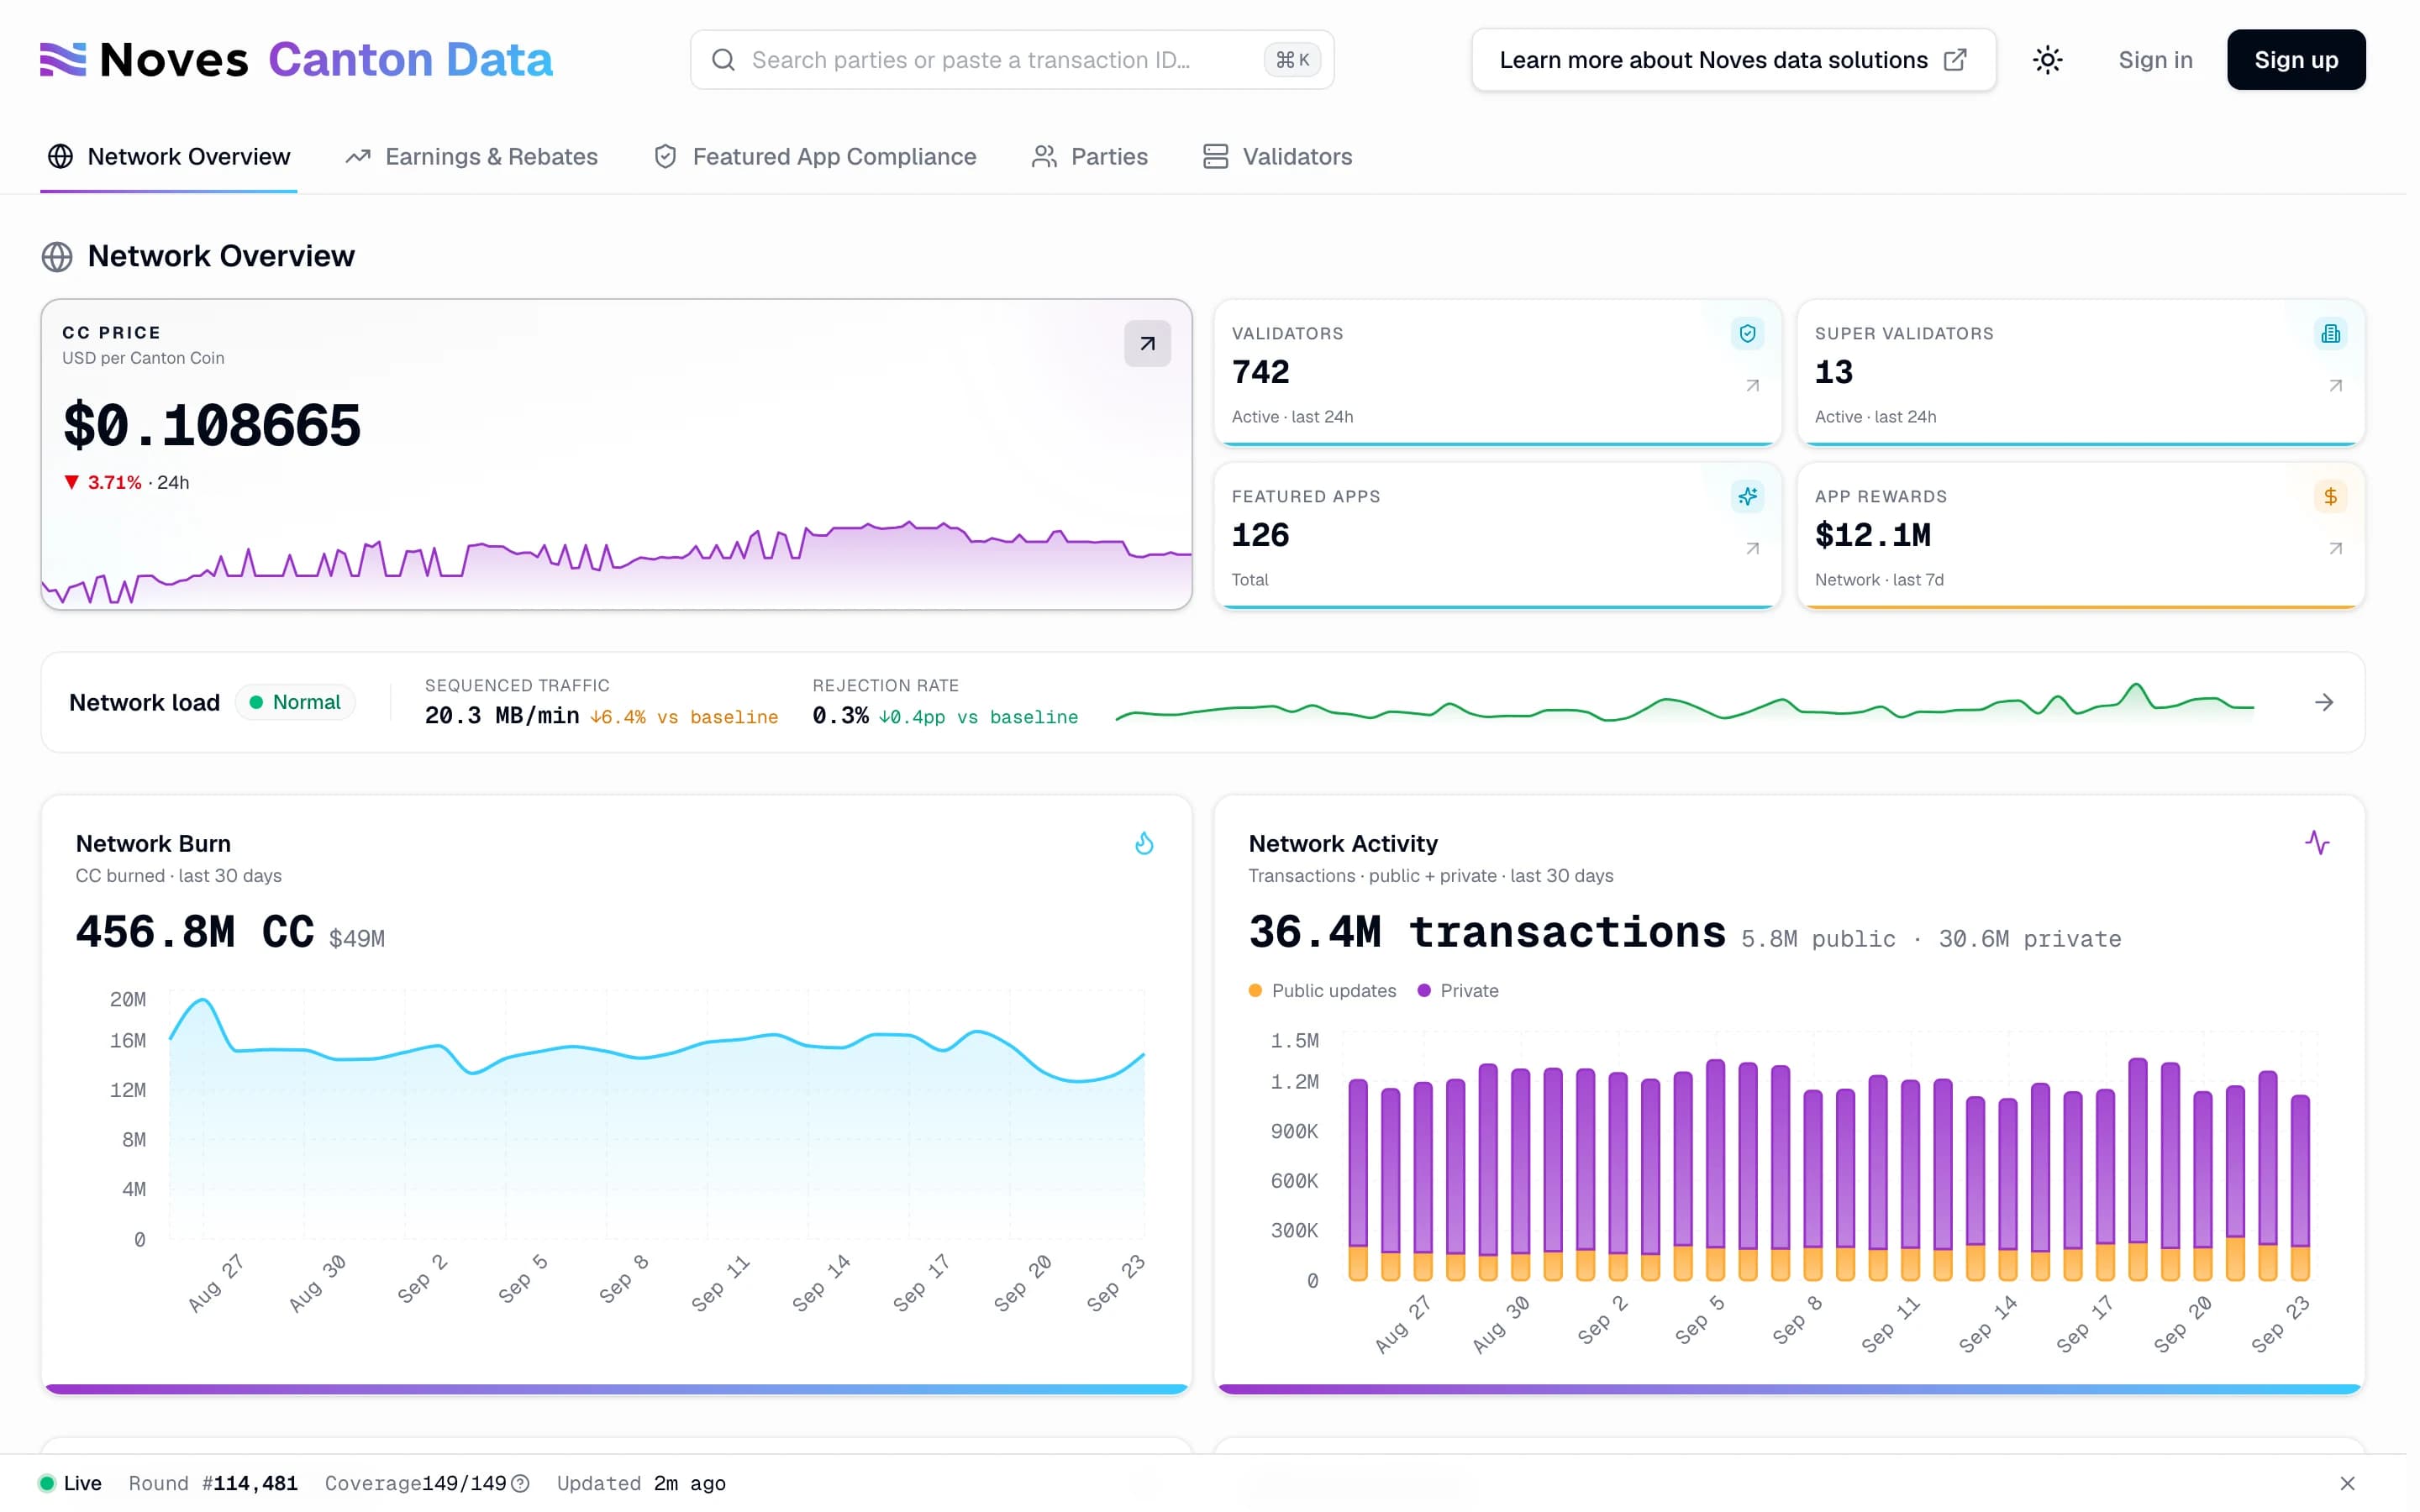This screenshot has height=1512, width=2420.
Task: Open App Rewards card arrow link
Action: pos(2335,548)
